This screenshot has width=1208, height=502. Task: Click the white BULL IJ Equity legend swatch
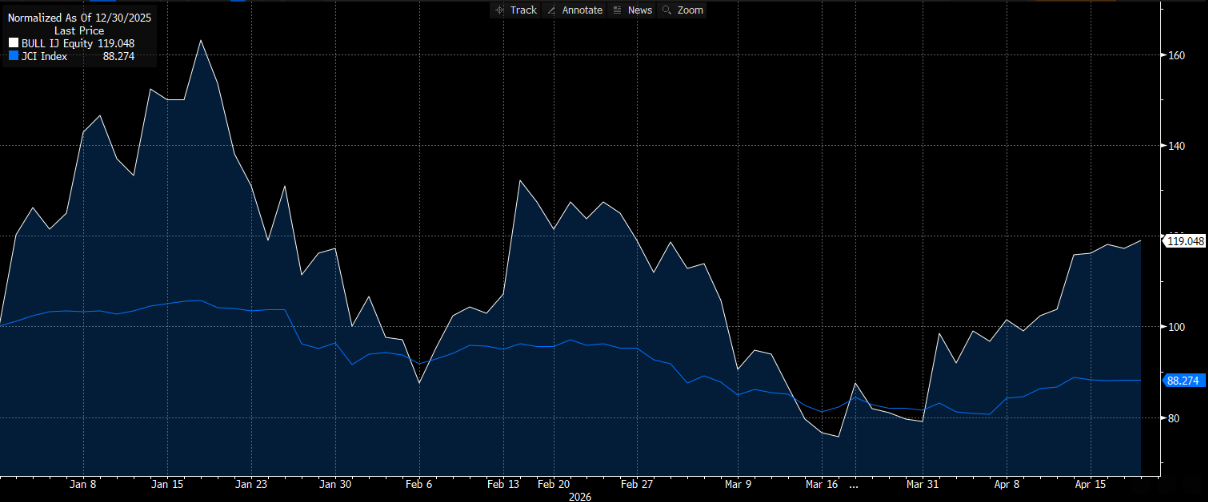(12, 44)
